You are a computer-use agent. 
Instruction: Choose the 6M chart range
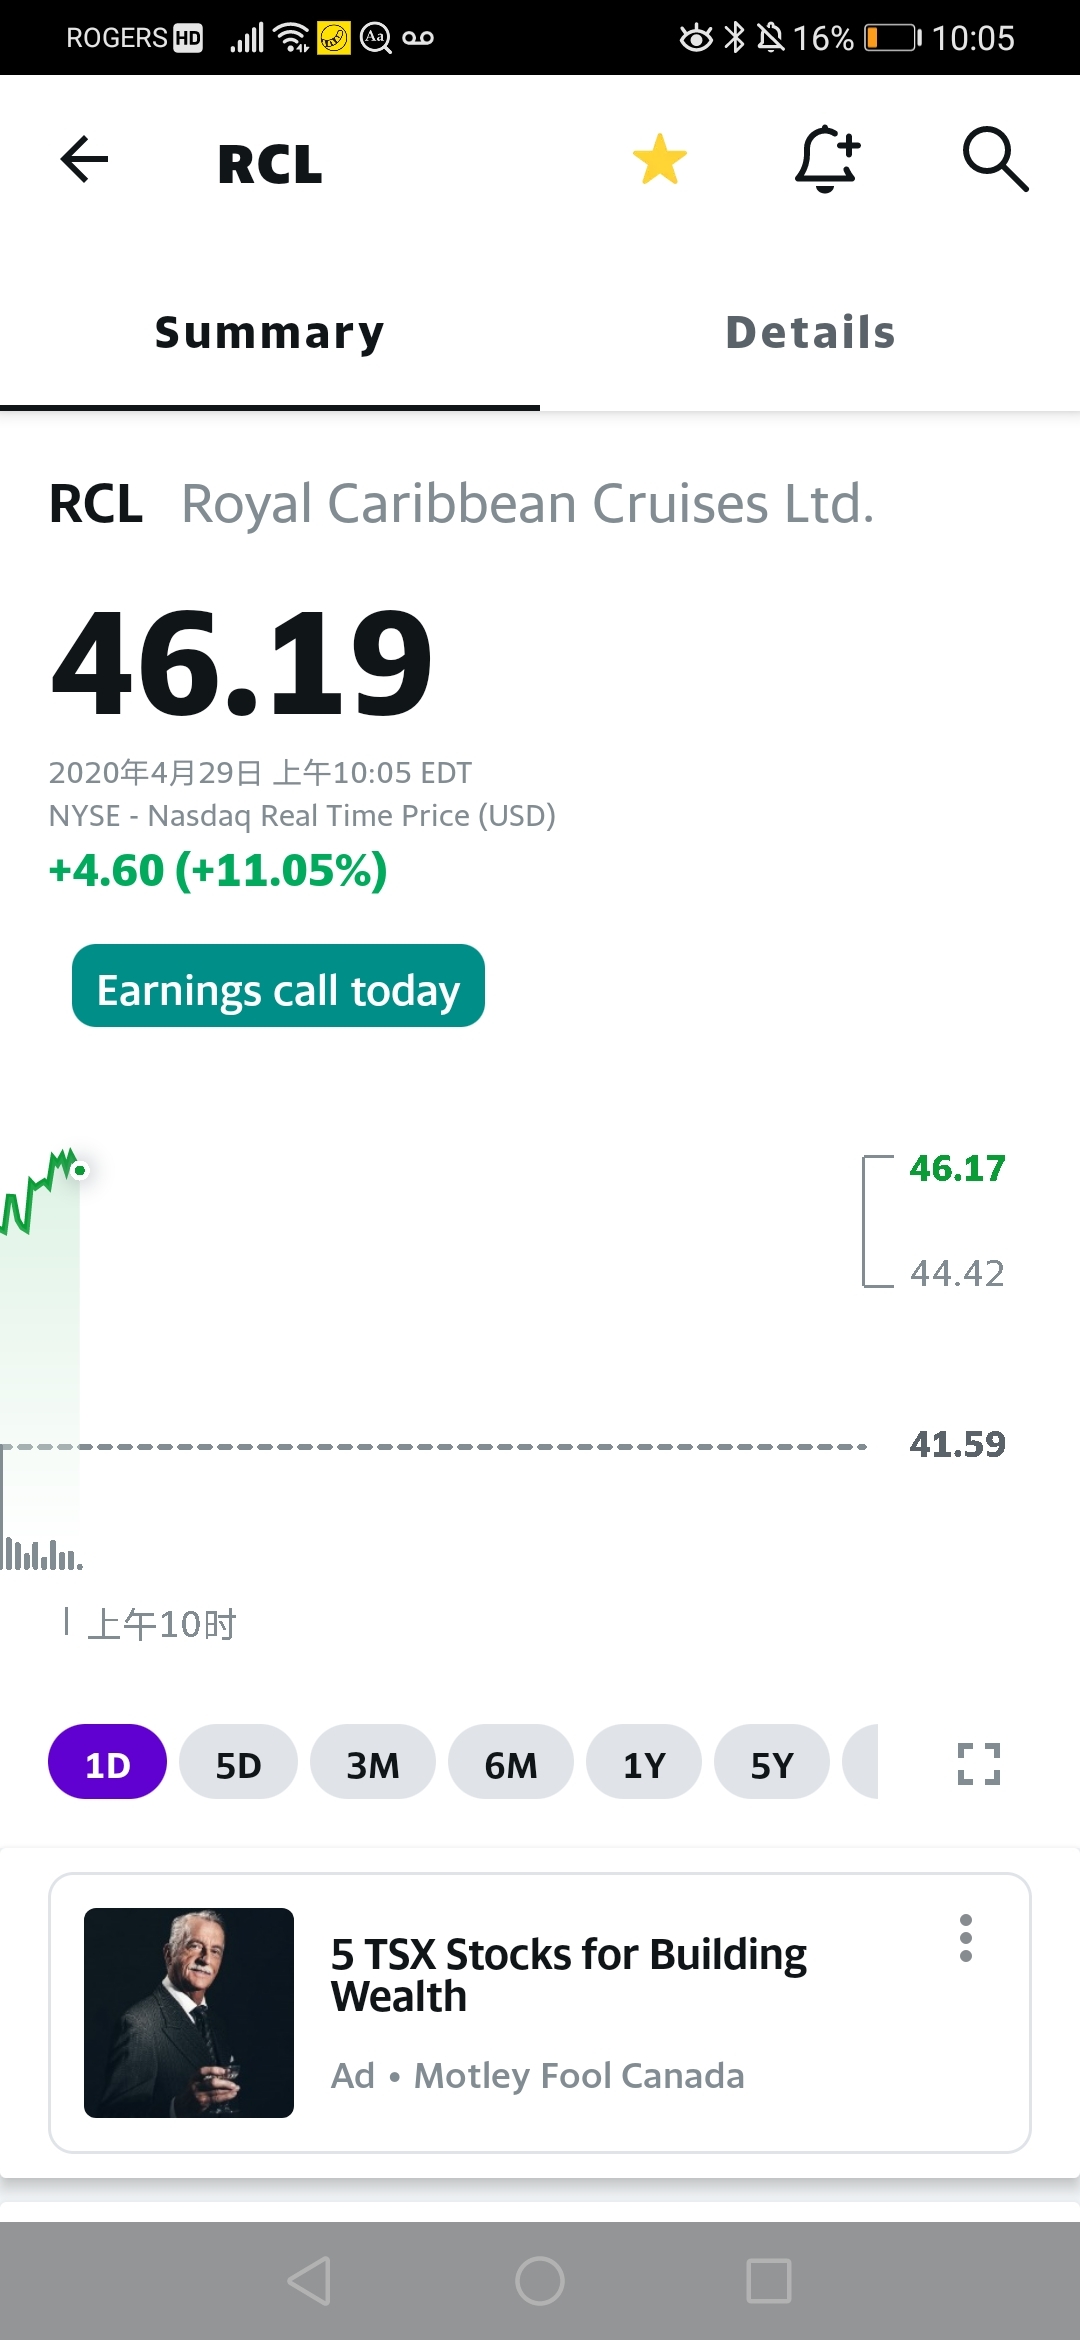[511, 1762]
